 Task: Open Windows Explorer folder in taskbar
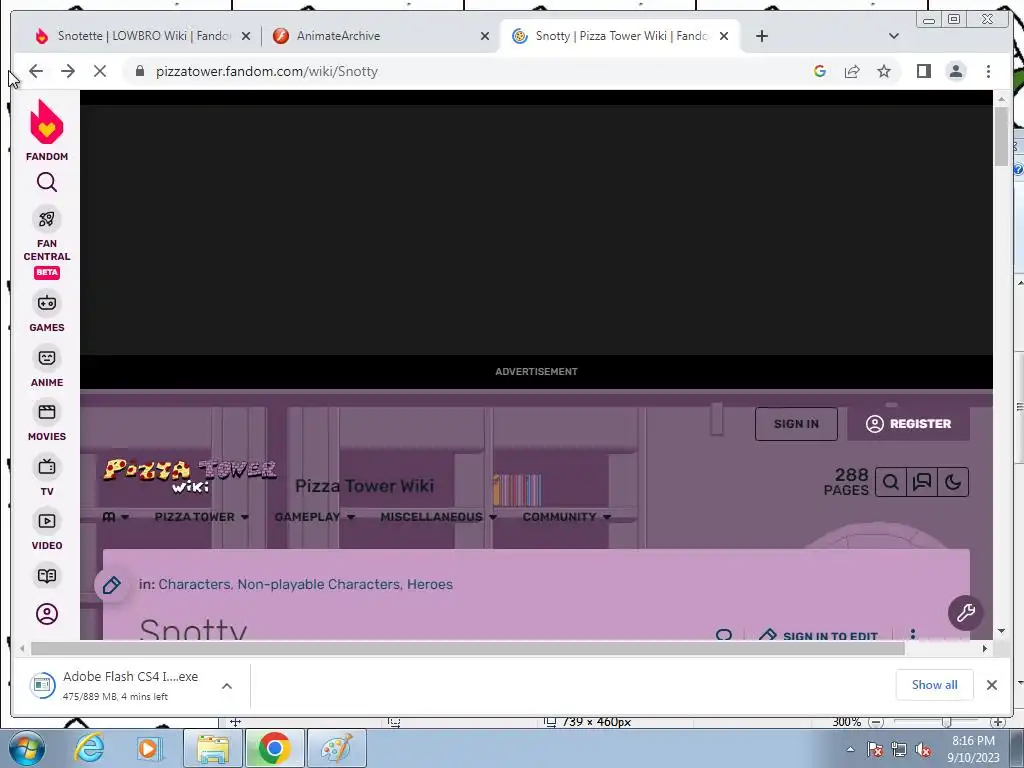coord(213,748)
